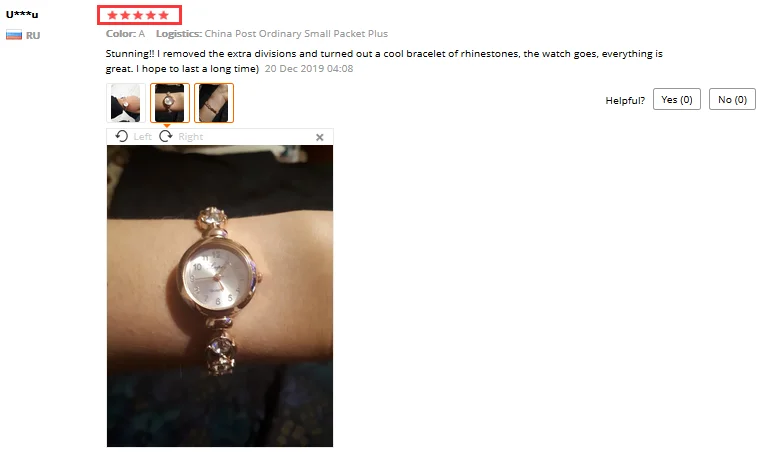Image resolution: width=764 pixels, height=462 pixels.
Task: Click the 'Color: A' variant text
Action: [125, 34]
